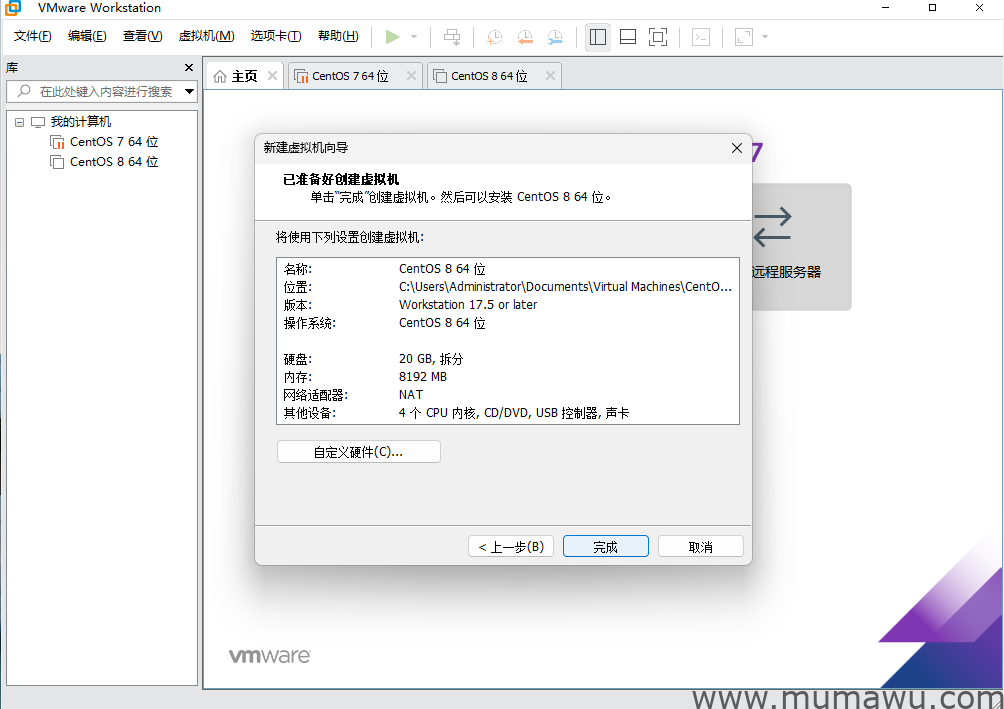
Task: Click the 上一步(B) back button
Action: pos(510,547)
